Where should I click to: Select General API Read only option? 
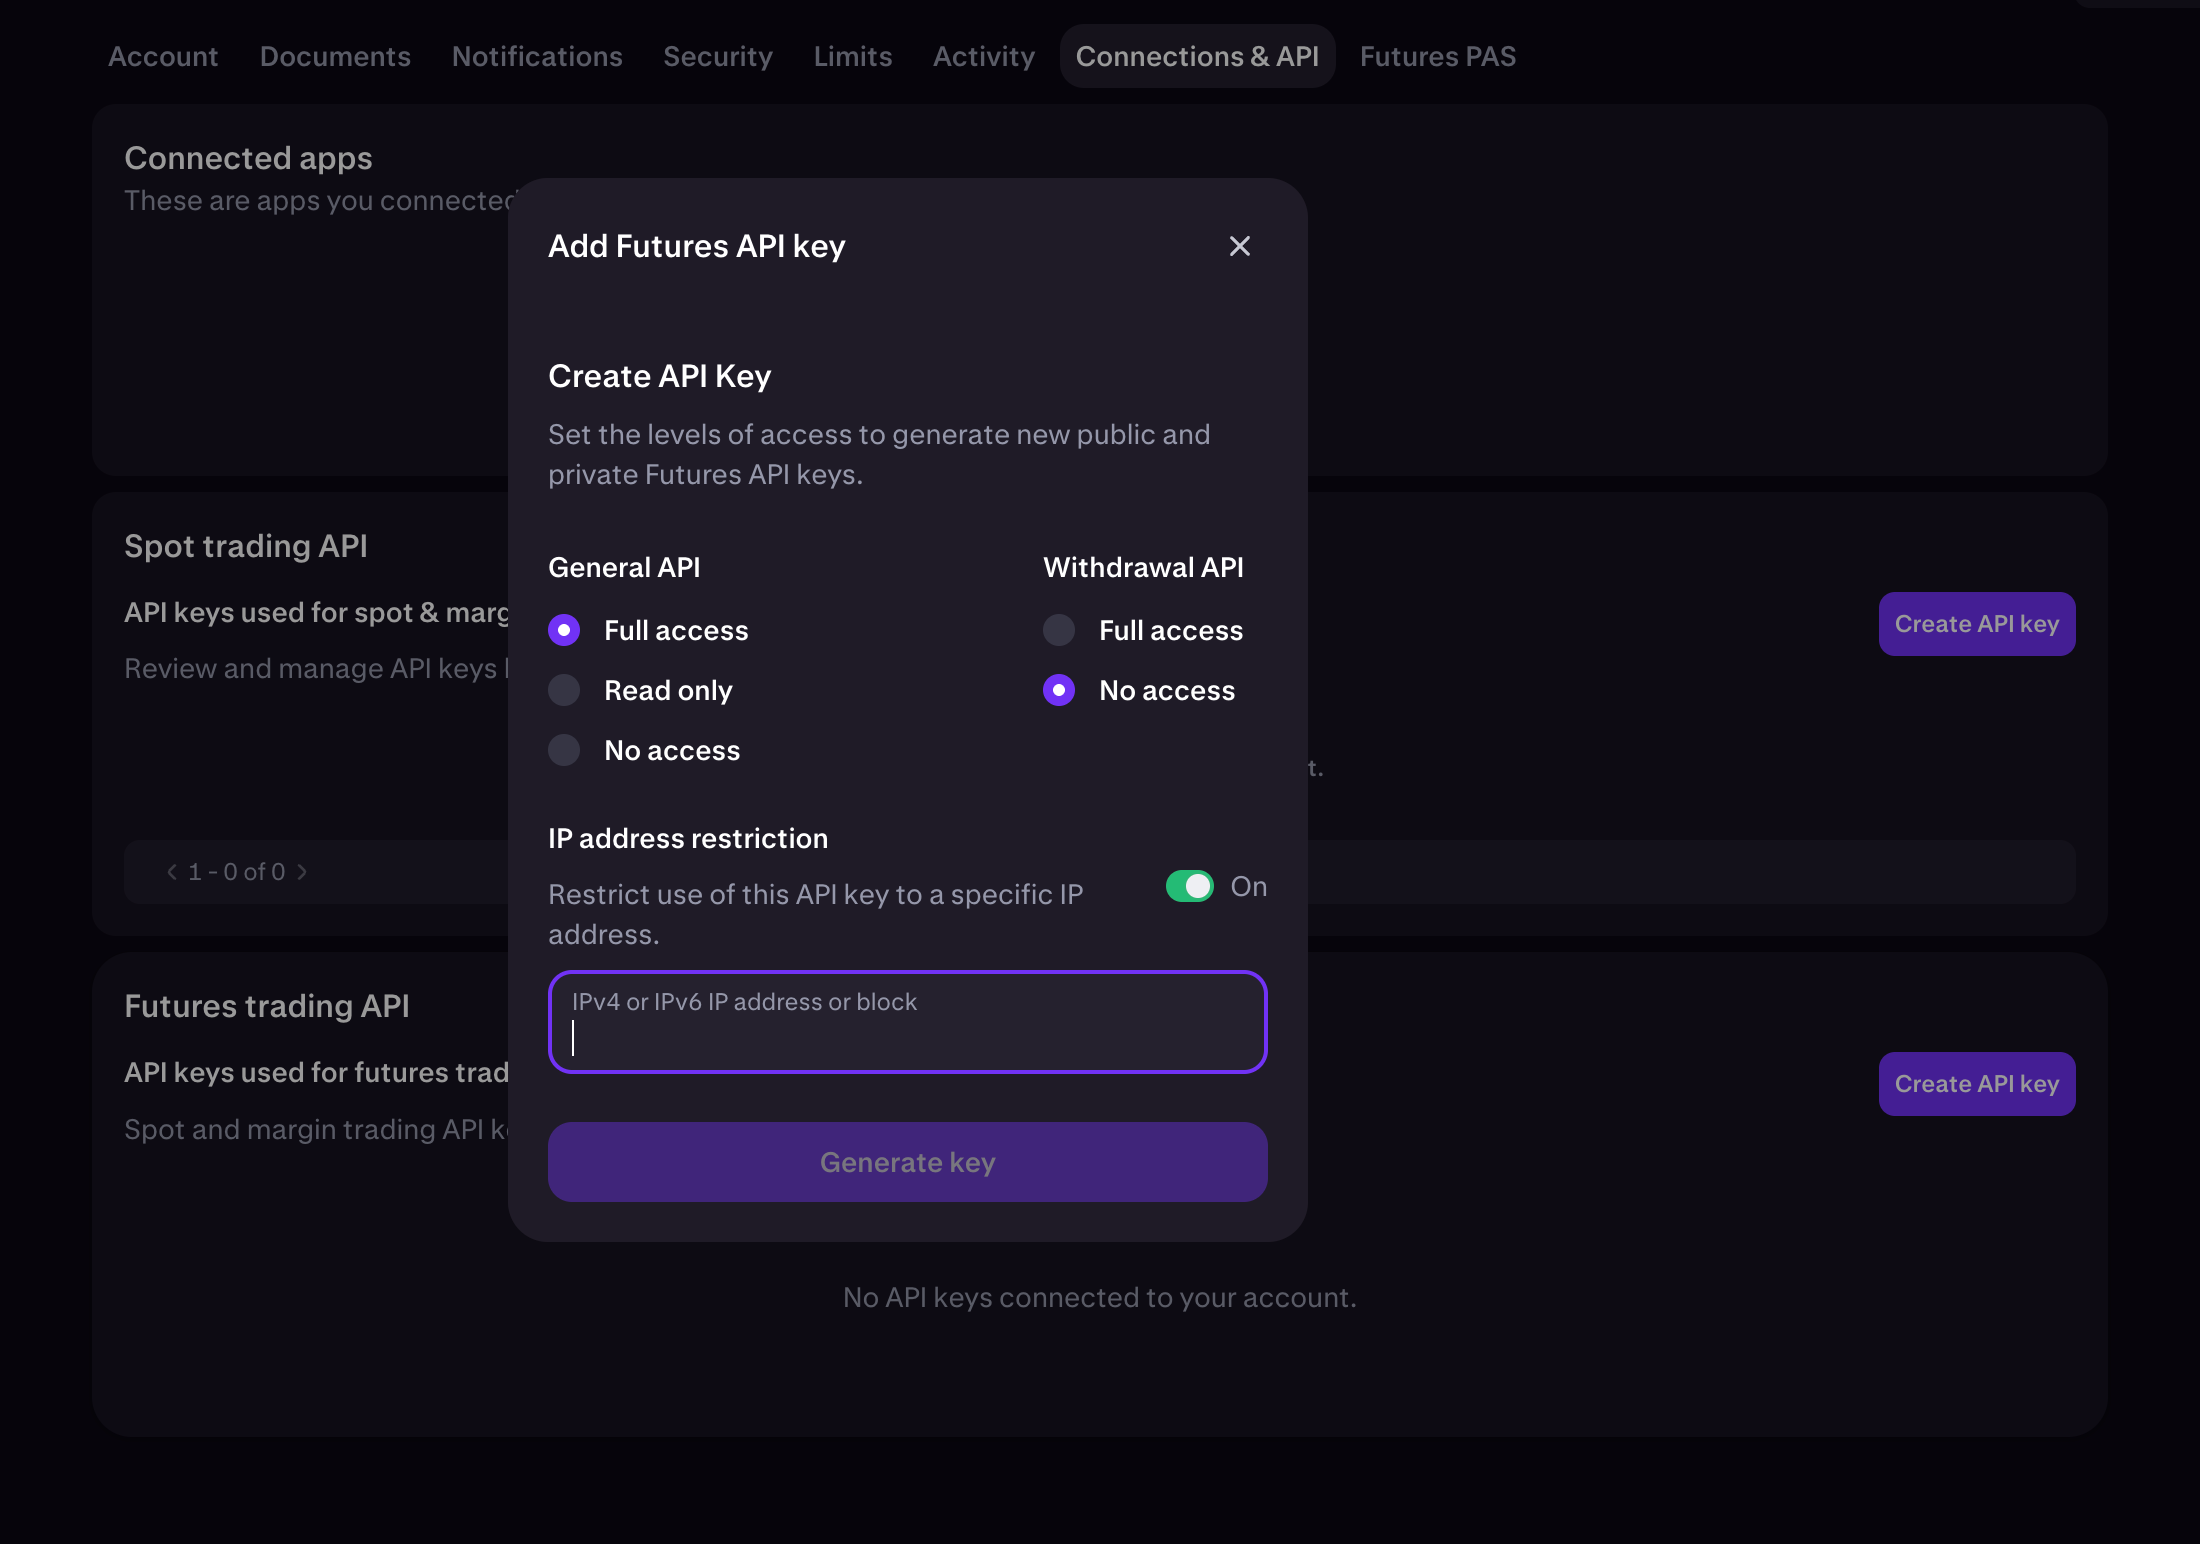[x=564, y=690]
